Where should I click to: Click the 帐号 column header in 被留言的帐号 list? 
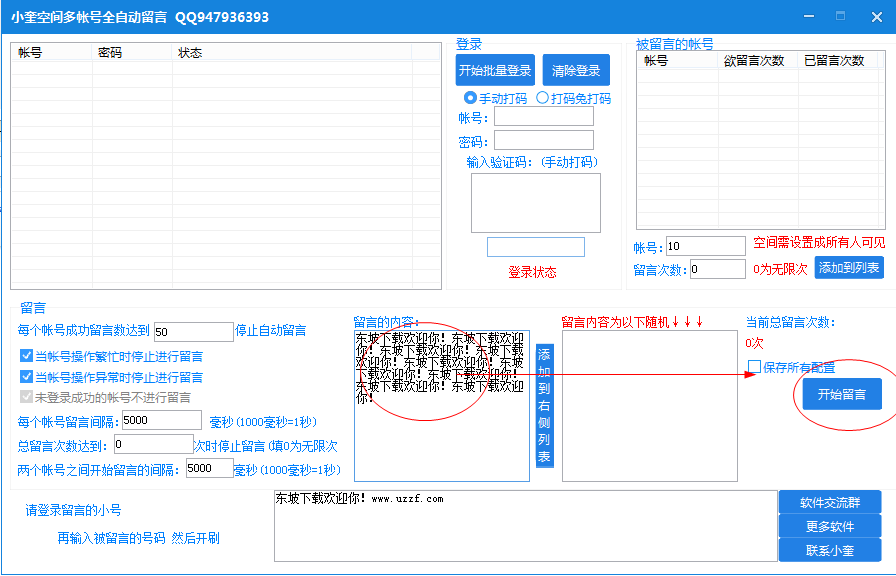(677, 61)
